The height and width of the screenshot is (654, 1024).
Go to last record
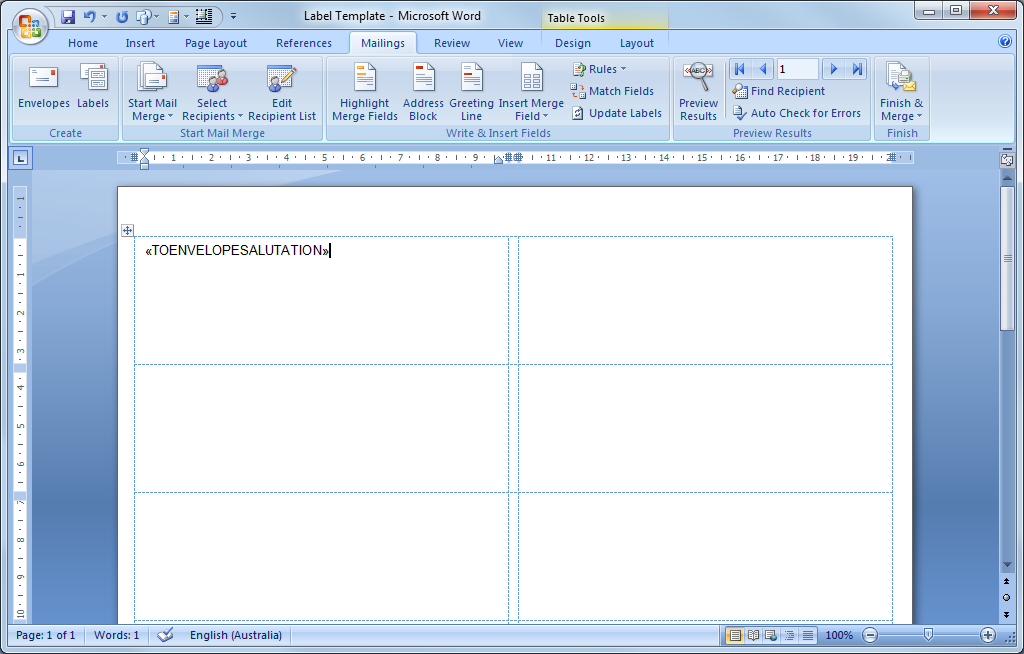click(857, 69)
